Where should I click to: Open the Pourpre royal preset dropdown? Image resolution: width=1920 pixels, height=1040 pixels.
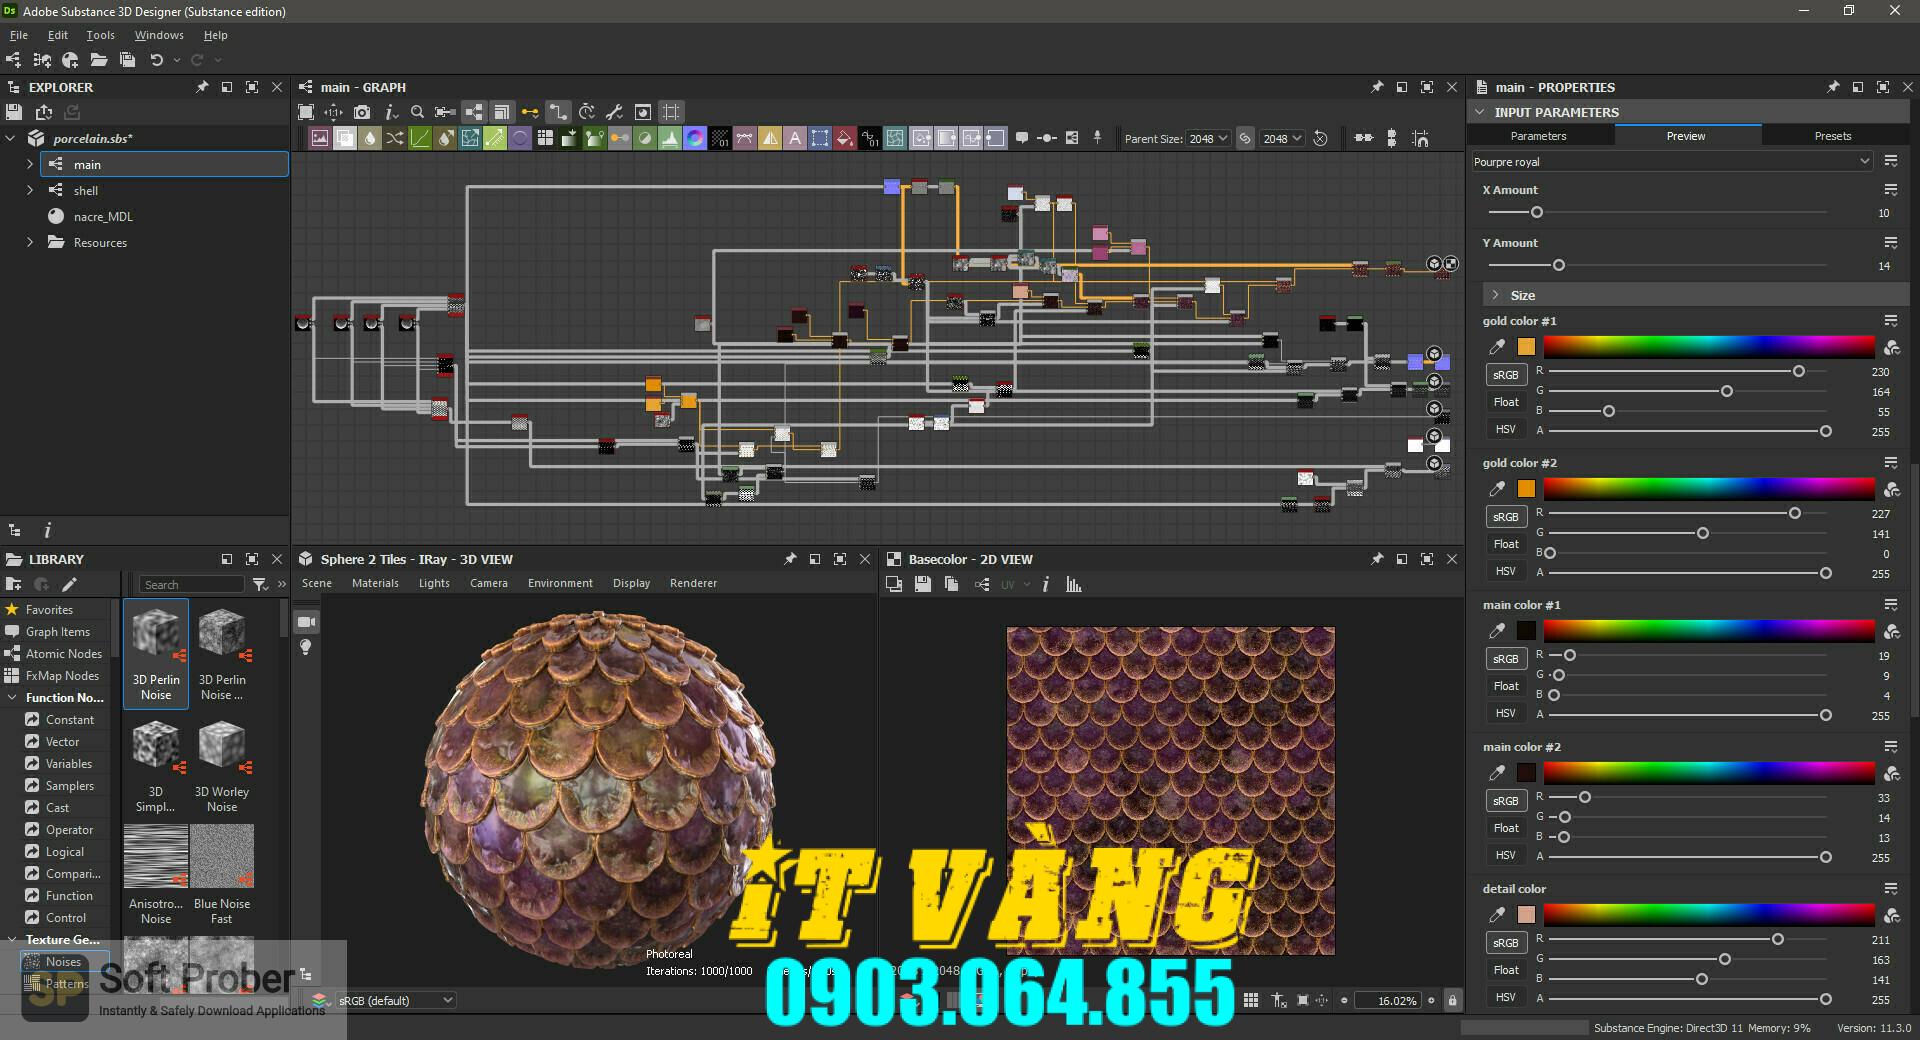point(1670,160)
